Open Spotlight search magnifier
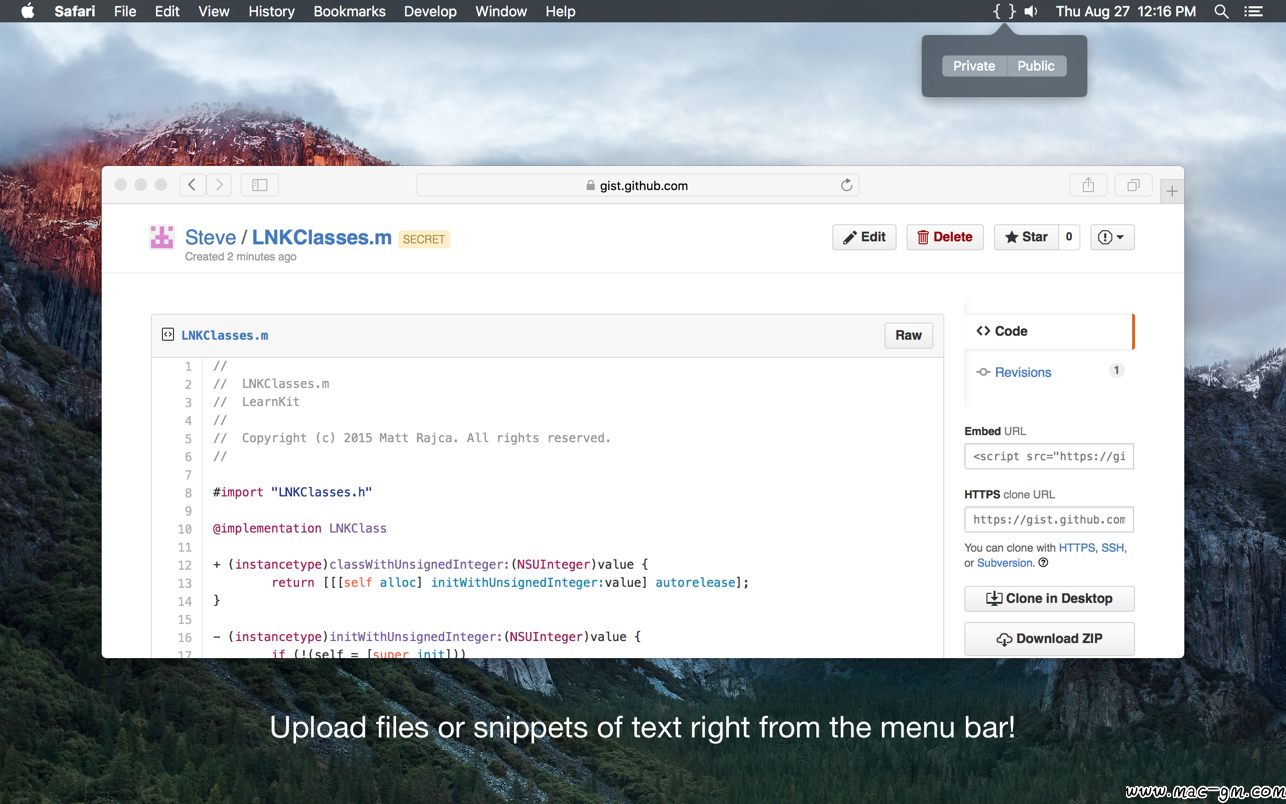 coord(1221,11)
